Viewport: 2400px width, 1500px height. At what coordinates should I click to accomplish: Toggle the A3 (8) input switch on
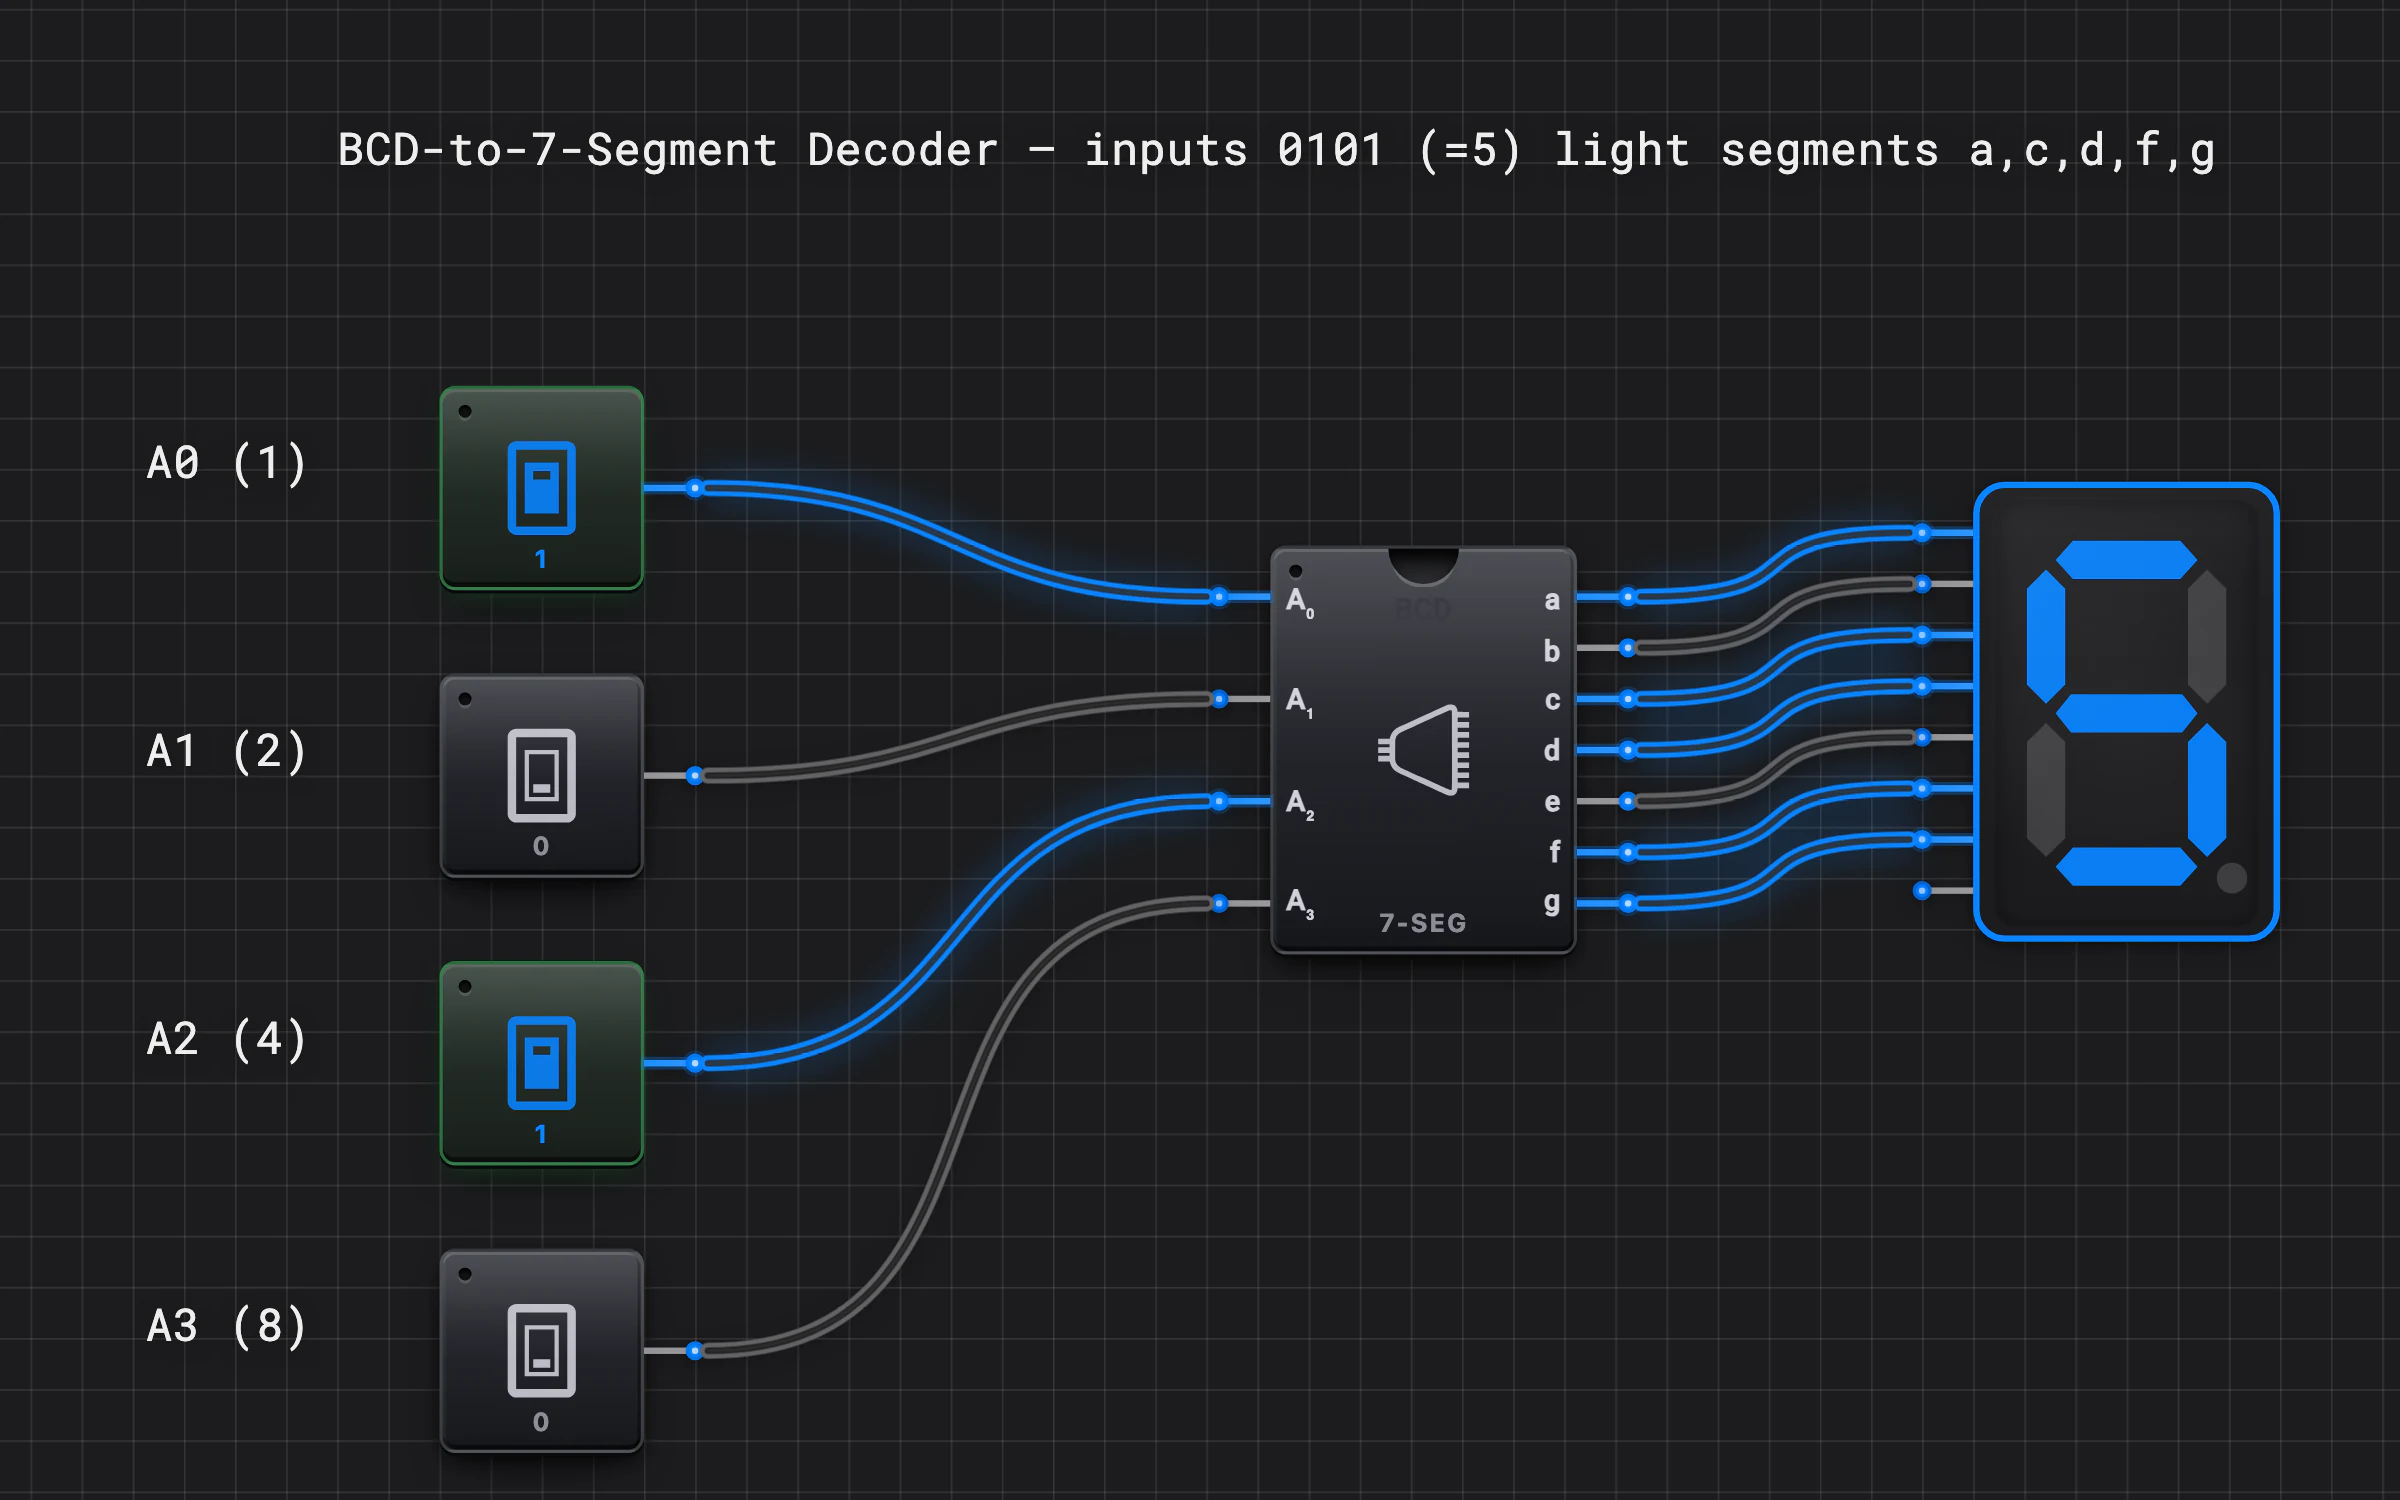541,1351
